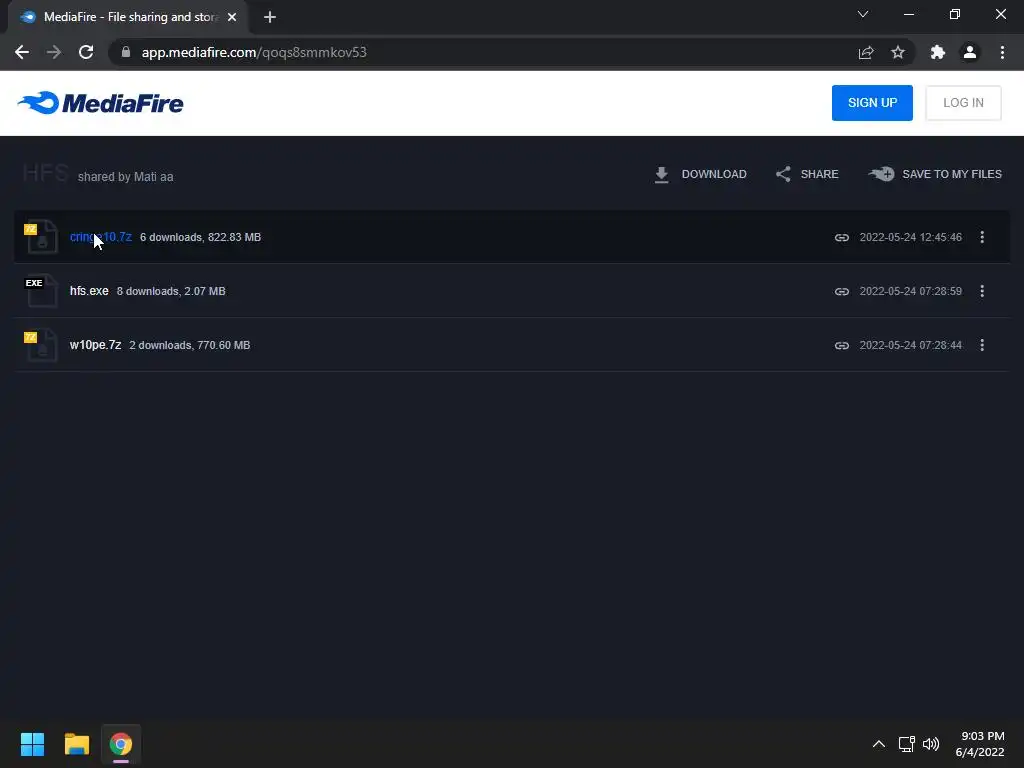This screenshot has width=1024, height=768.
Task: Open a new browser tab
Action: (270, 17)
